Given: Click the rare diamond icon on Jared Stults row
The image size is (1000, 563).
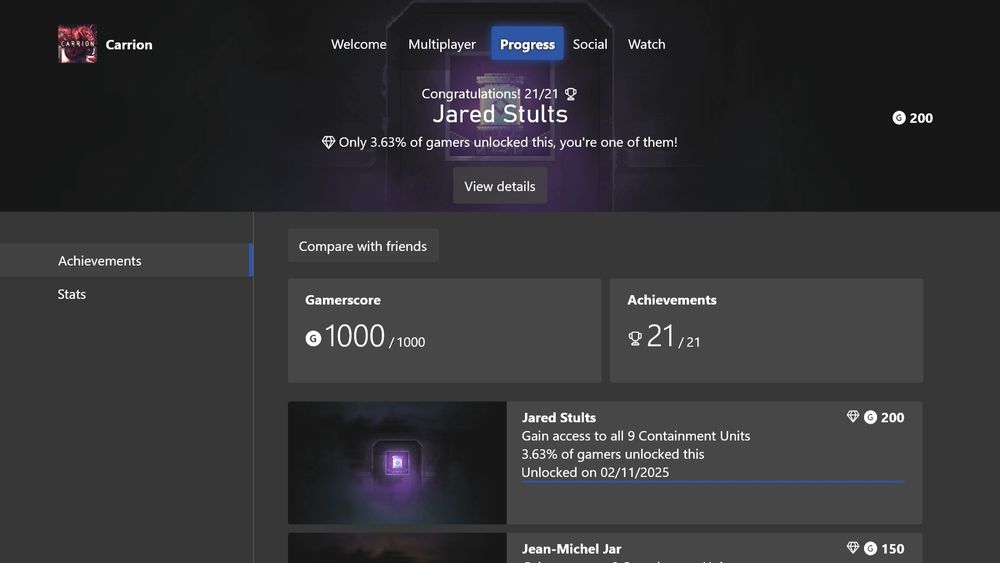Looking at the screenshot, I should pyautogui.click(x=853, y=417).
